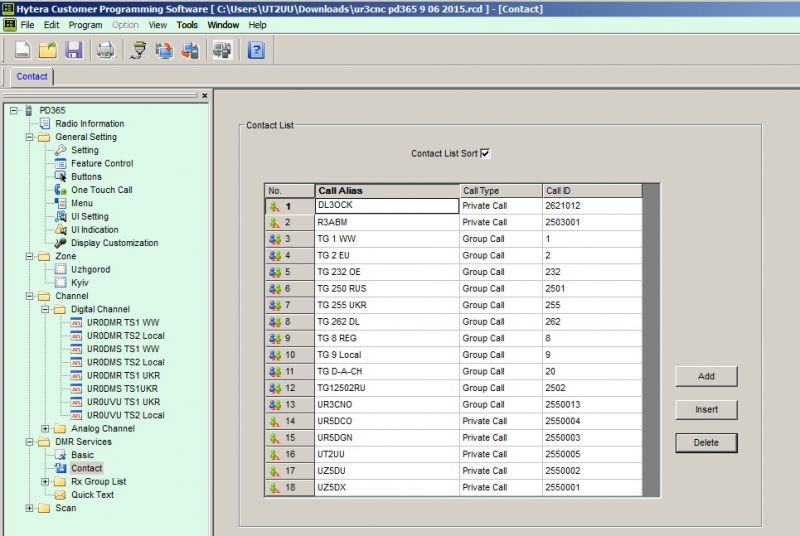The width and height of the screenshot is (800, 536).
Task: Switch to the Contact tab
Action: [x=32, y=76]
